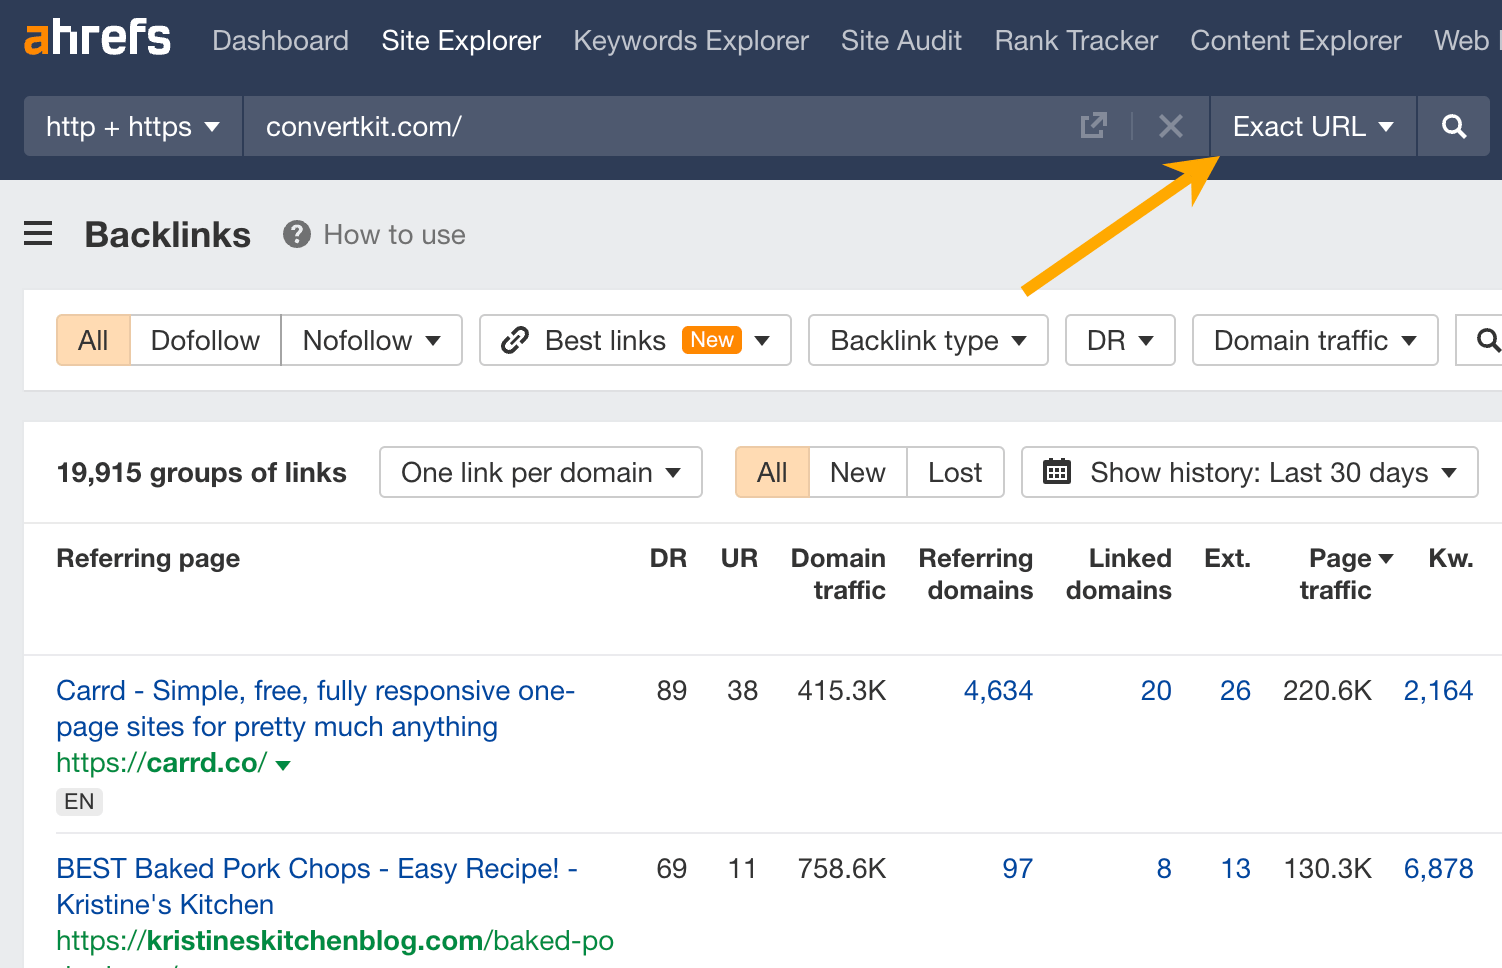Open the hamburger menu beside Backlinks
Viewport: 1502px width, 968px height.
37,233
